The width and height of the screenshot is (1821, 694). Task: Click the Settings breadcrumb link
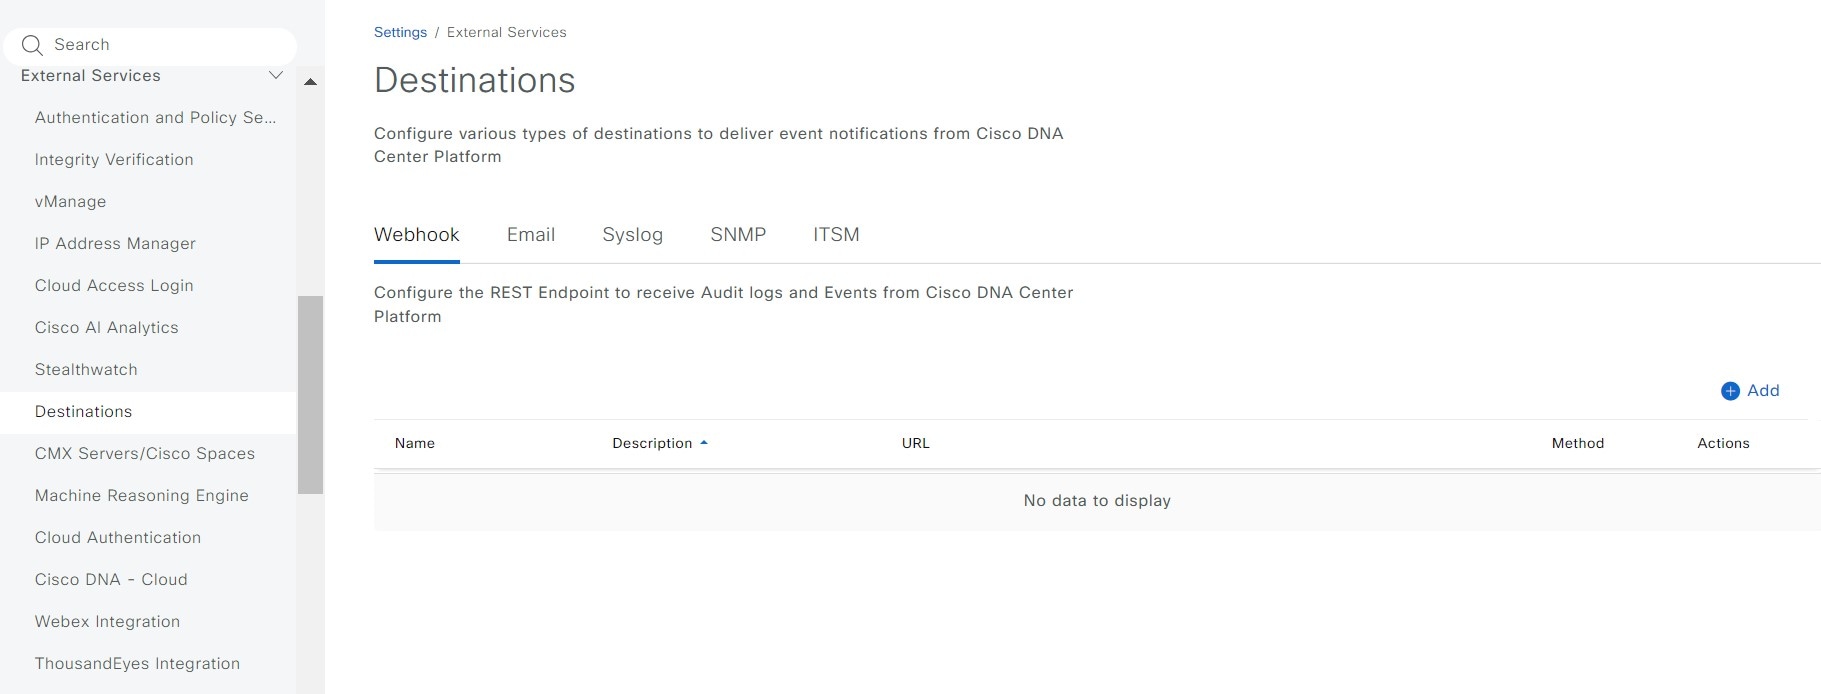[x=400, y=32]
